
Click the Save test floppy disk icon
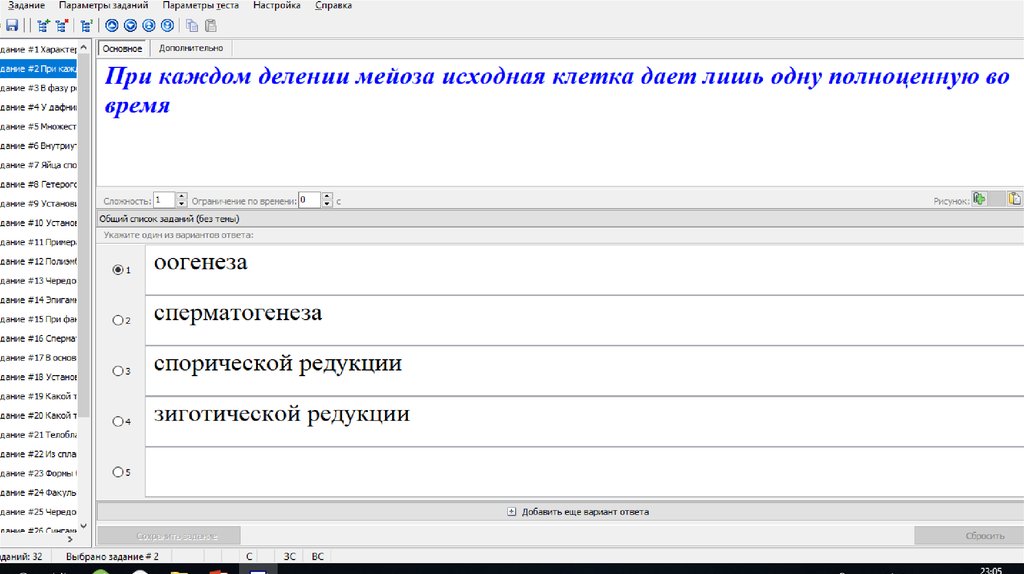pyautogui.click(x=12, y=26)
